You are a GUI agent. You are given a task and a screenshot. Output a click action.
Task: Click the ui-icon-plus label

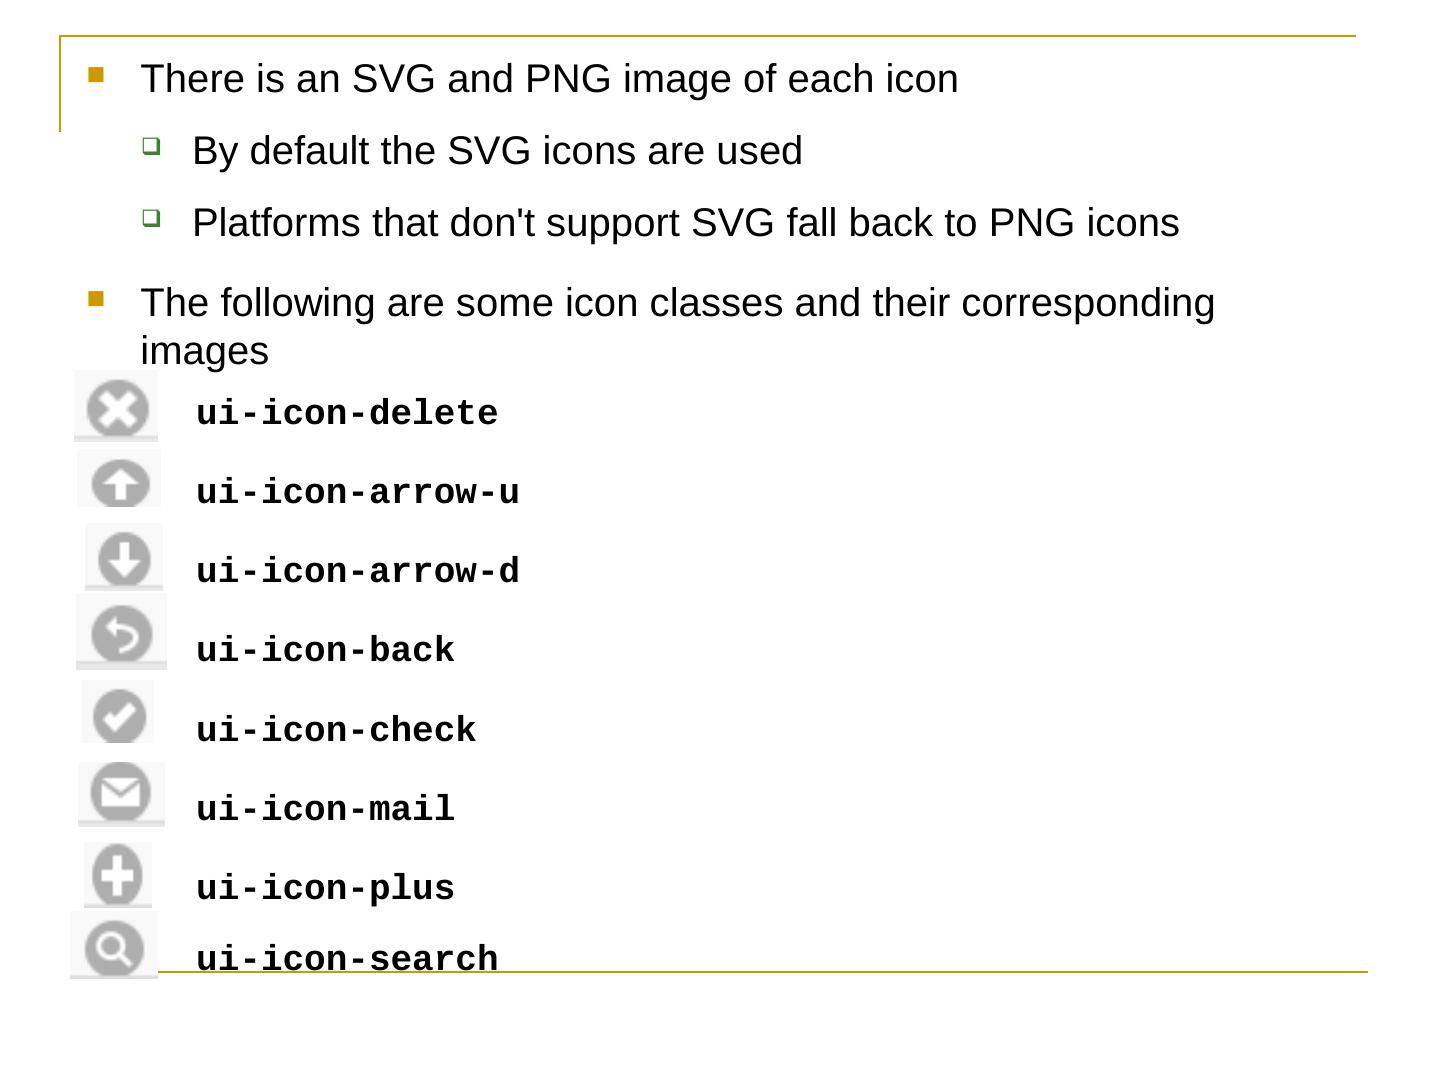click(x=325, y=888)
